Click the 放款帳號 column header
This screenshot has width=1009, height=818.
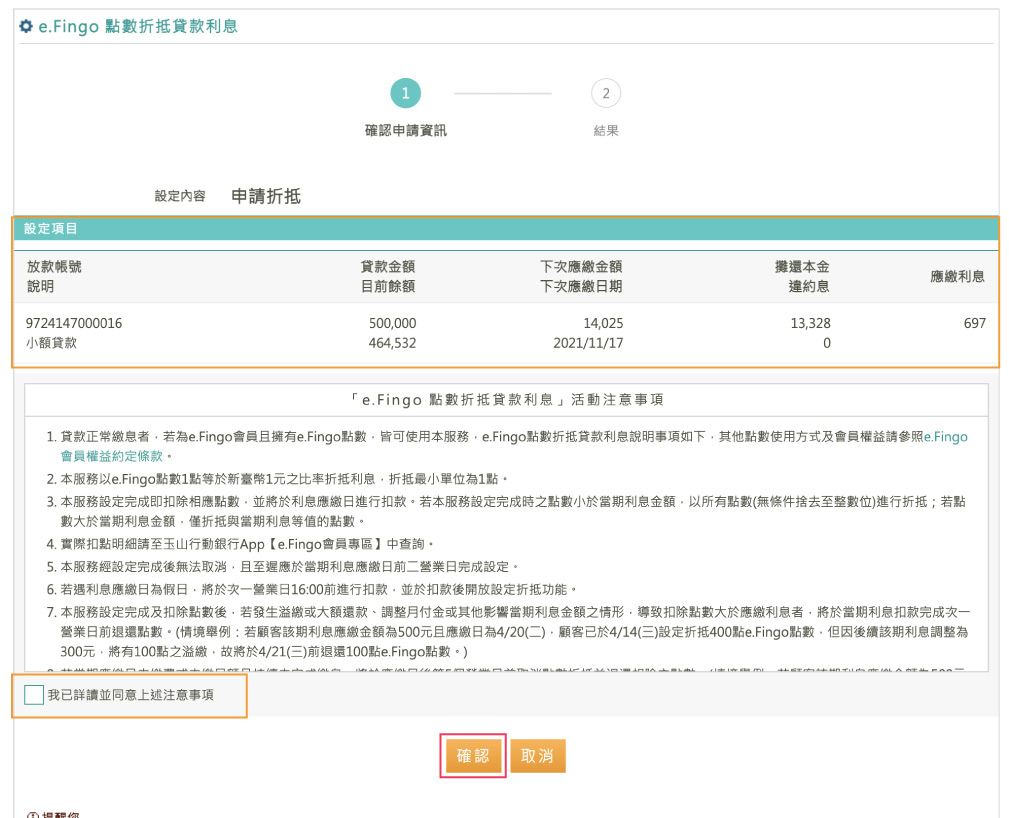pos(54,266)
